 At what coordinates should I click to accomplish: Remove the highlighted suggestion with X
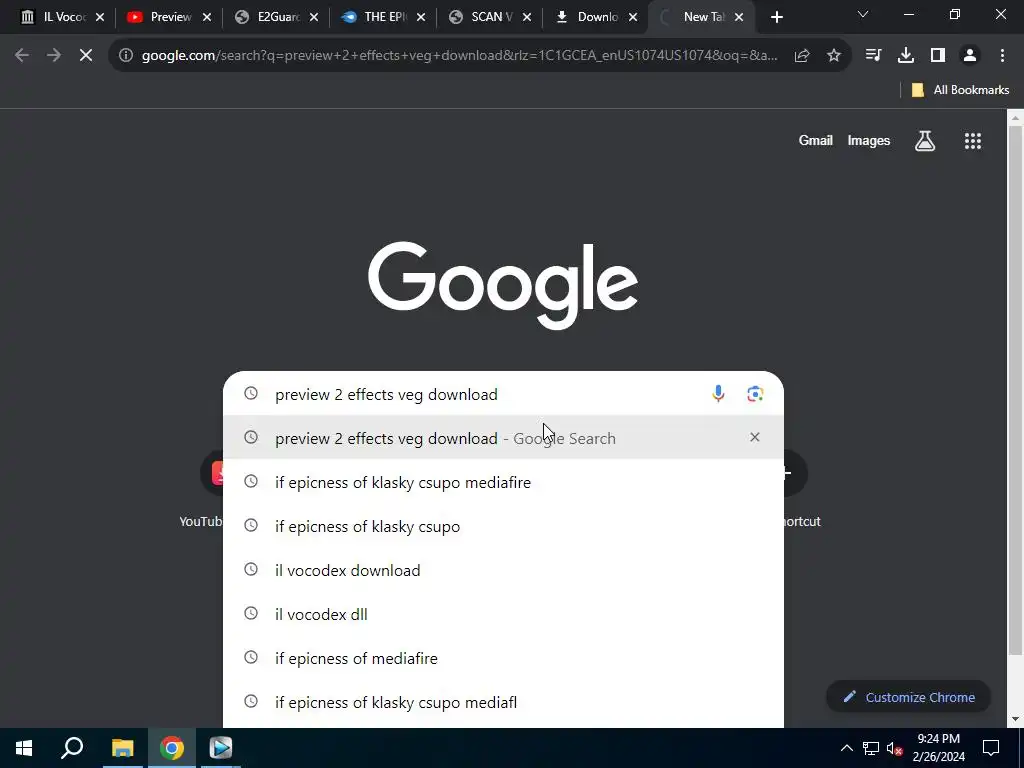point(755,437)
